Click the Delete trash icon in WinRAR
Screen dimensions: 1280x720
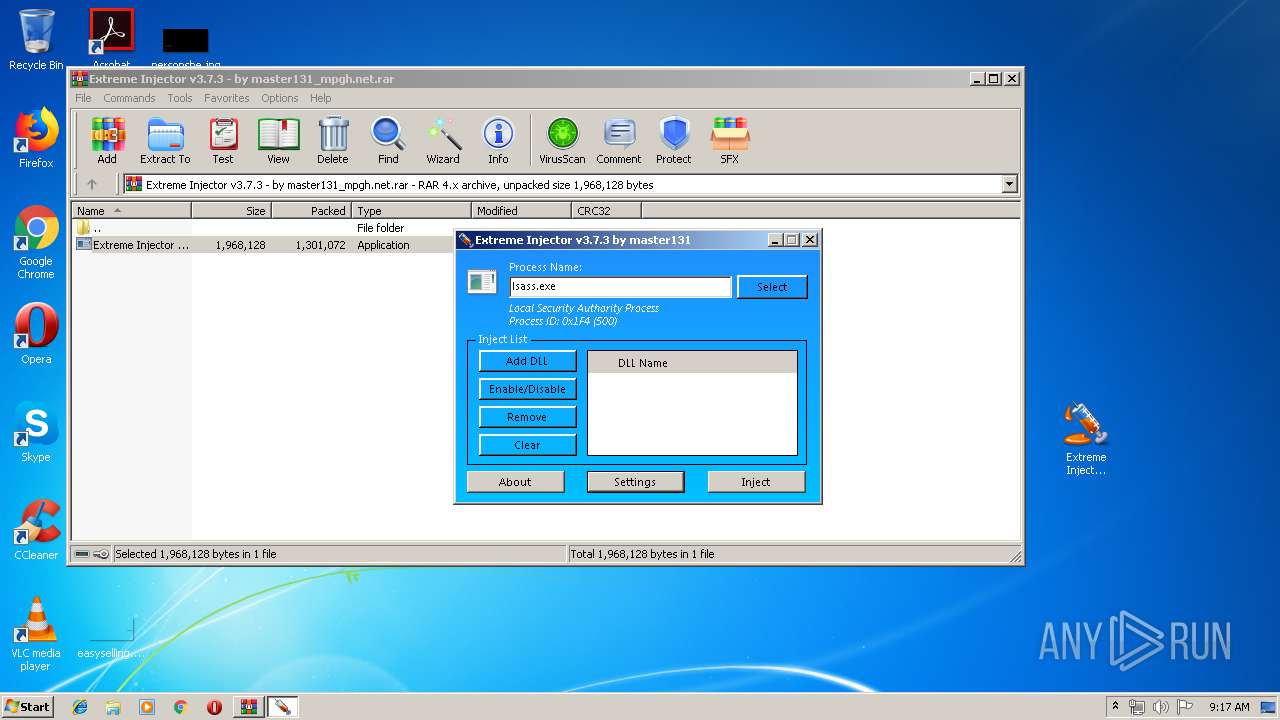tap(333, 140)
